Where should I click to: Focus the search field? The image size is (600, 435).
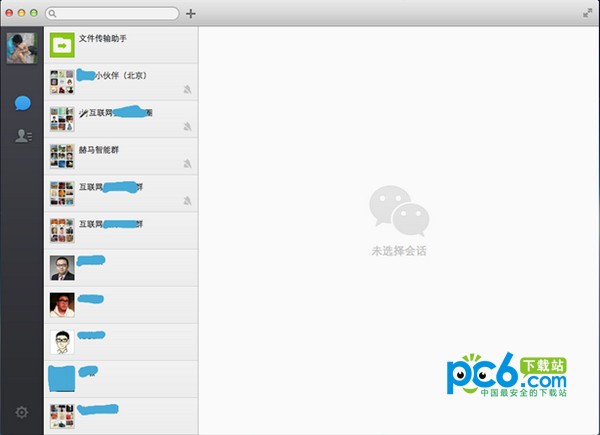point(112,13)
